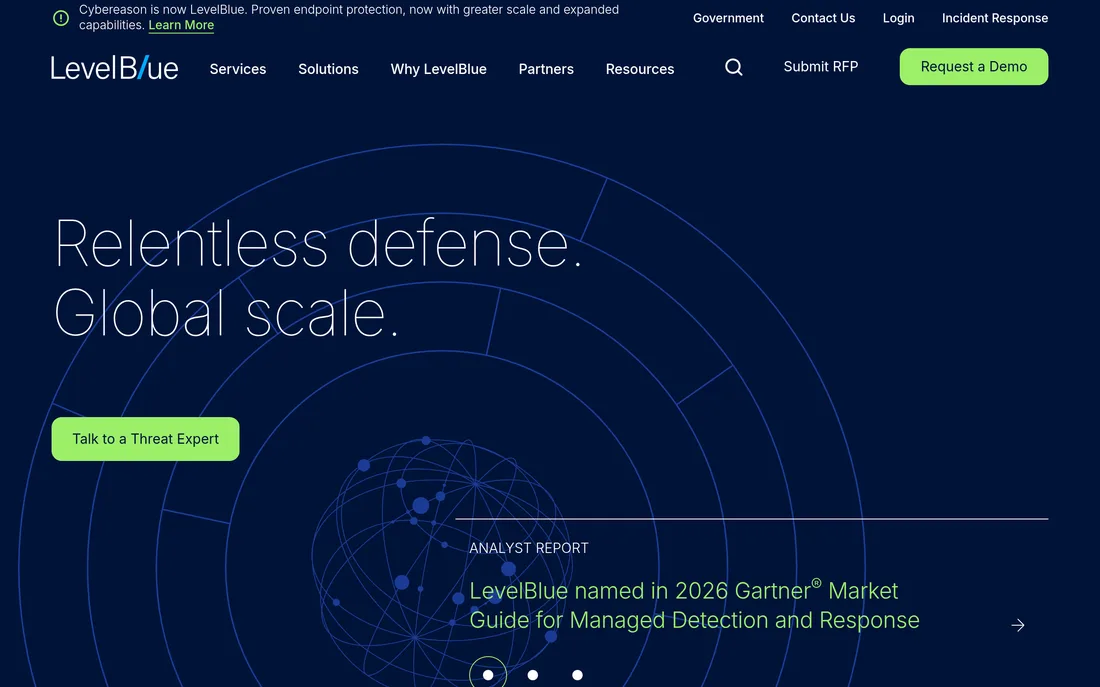The height and width of the screenshot is (687, 1100).
Task: Open the Resources menu
Action: (640, 69)
